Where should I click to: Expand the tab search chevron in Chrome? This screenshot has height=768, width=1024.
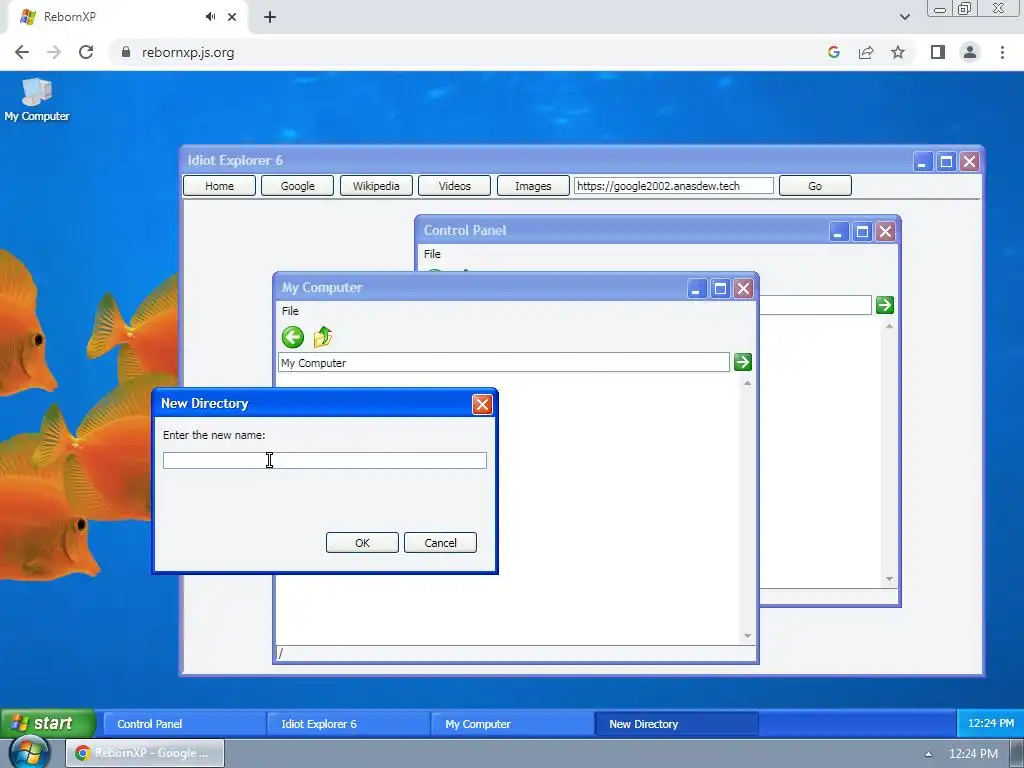pyautogui.click(x=904, y=17)
